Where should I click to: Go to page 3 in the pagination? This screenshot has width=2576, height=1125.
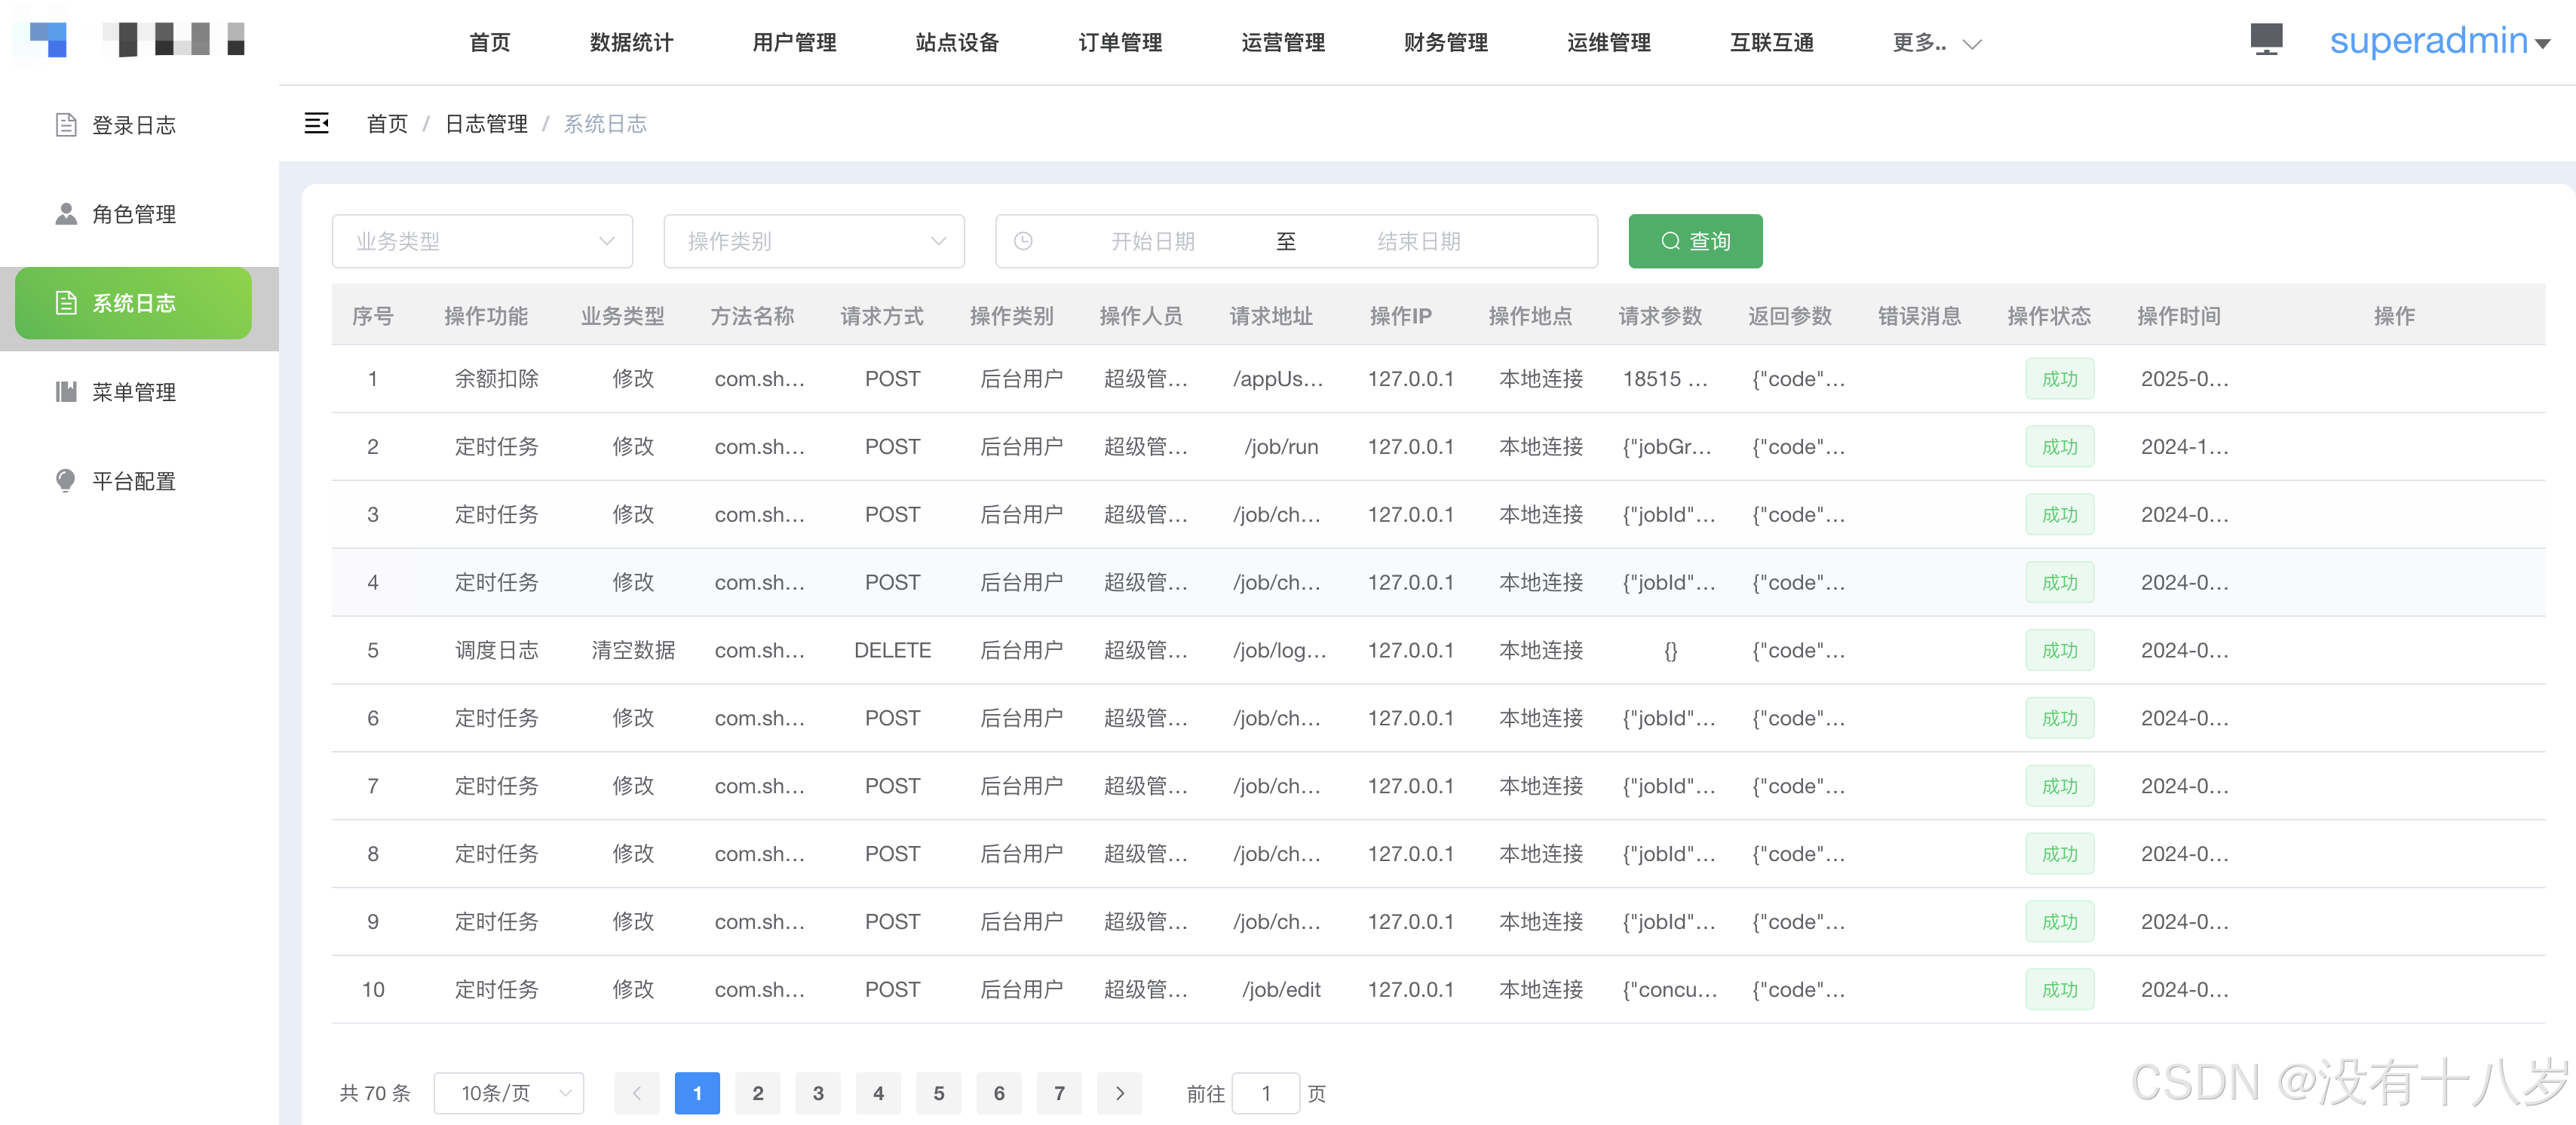pos(817,1093)
